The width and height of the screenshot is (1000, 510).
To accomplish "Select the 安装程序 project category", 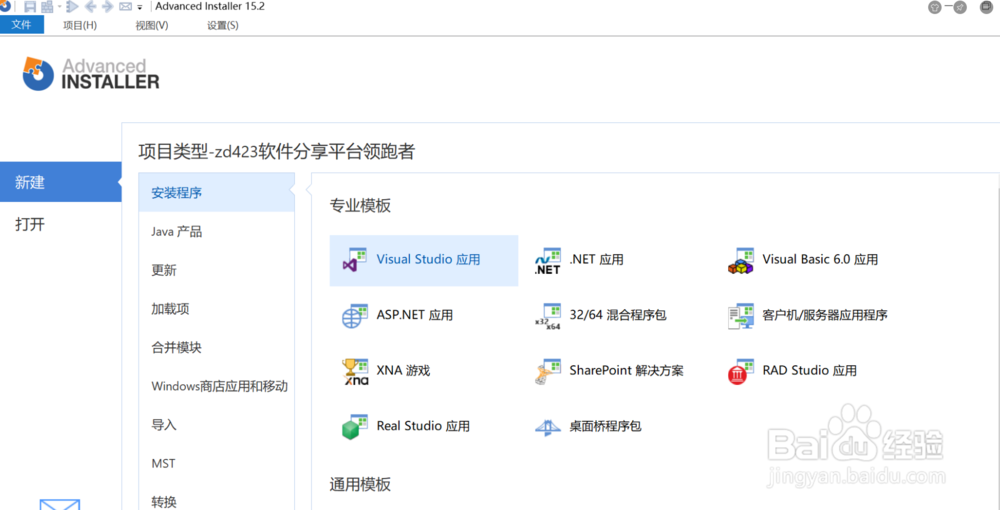I will click(216, 193).
